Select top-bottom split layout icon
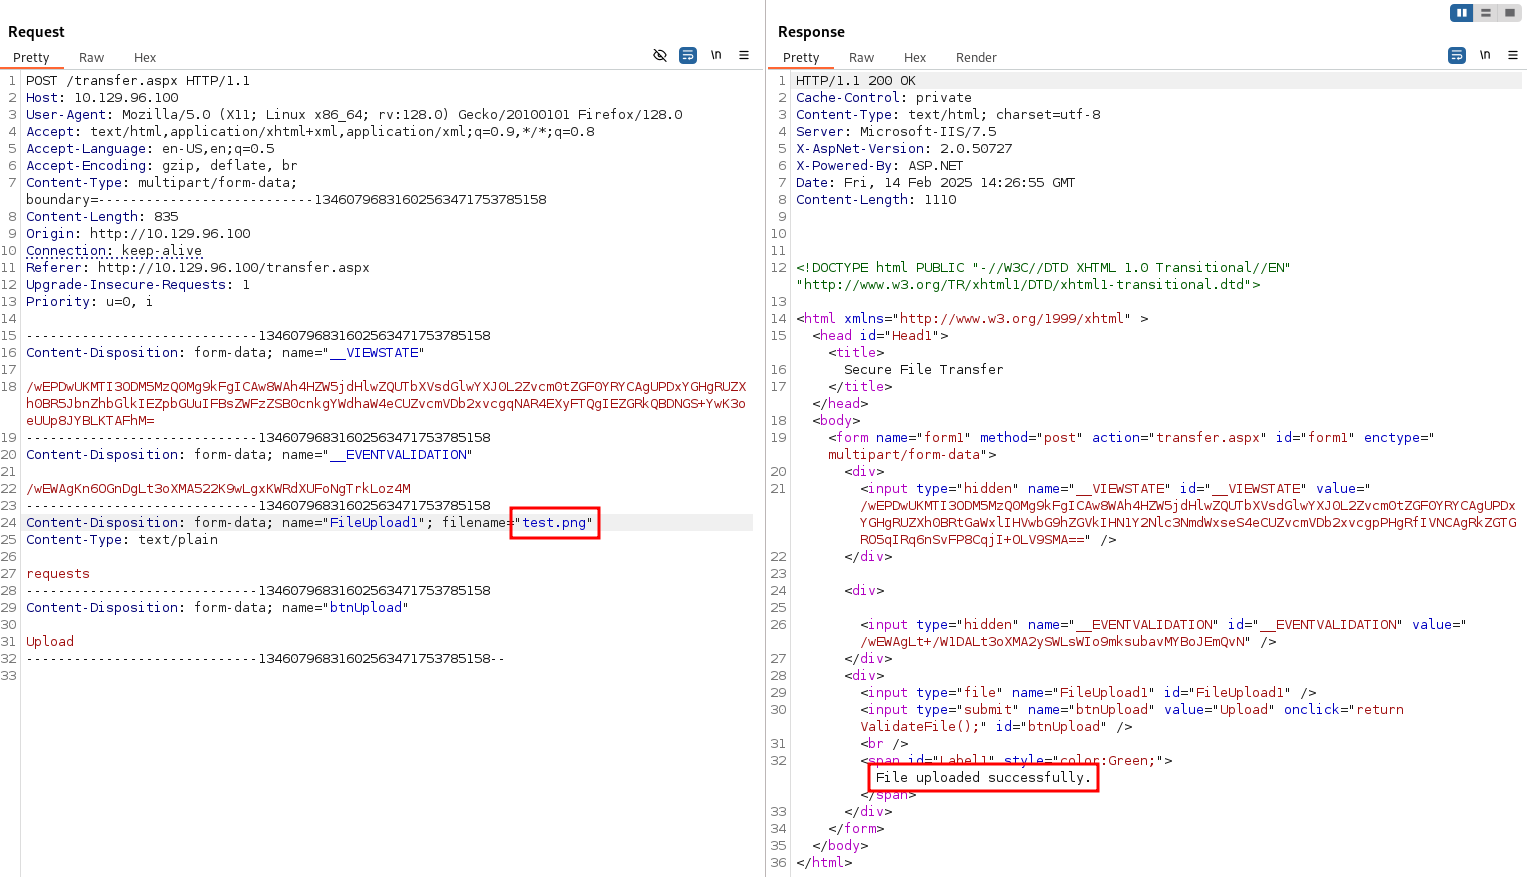 (x=1486, y=13)
